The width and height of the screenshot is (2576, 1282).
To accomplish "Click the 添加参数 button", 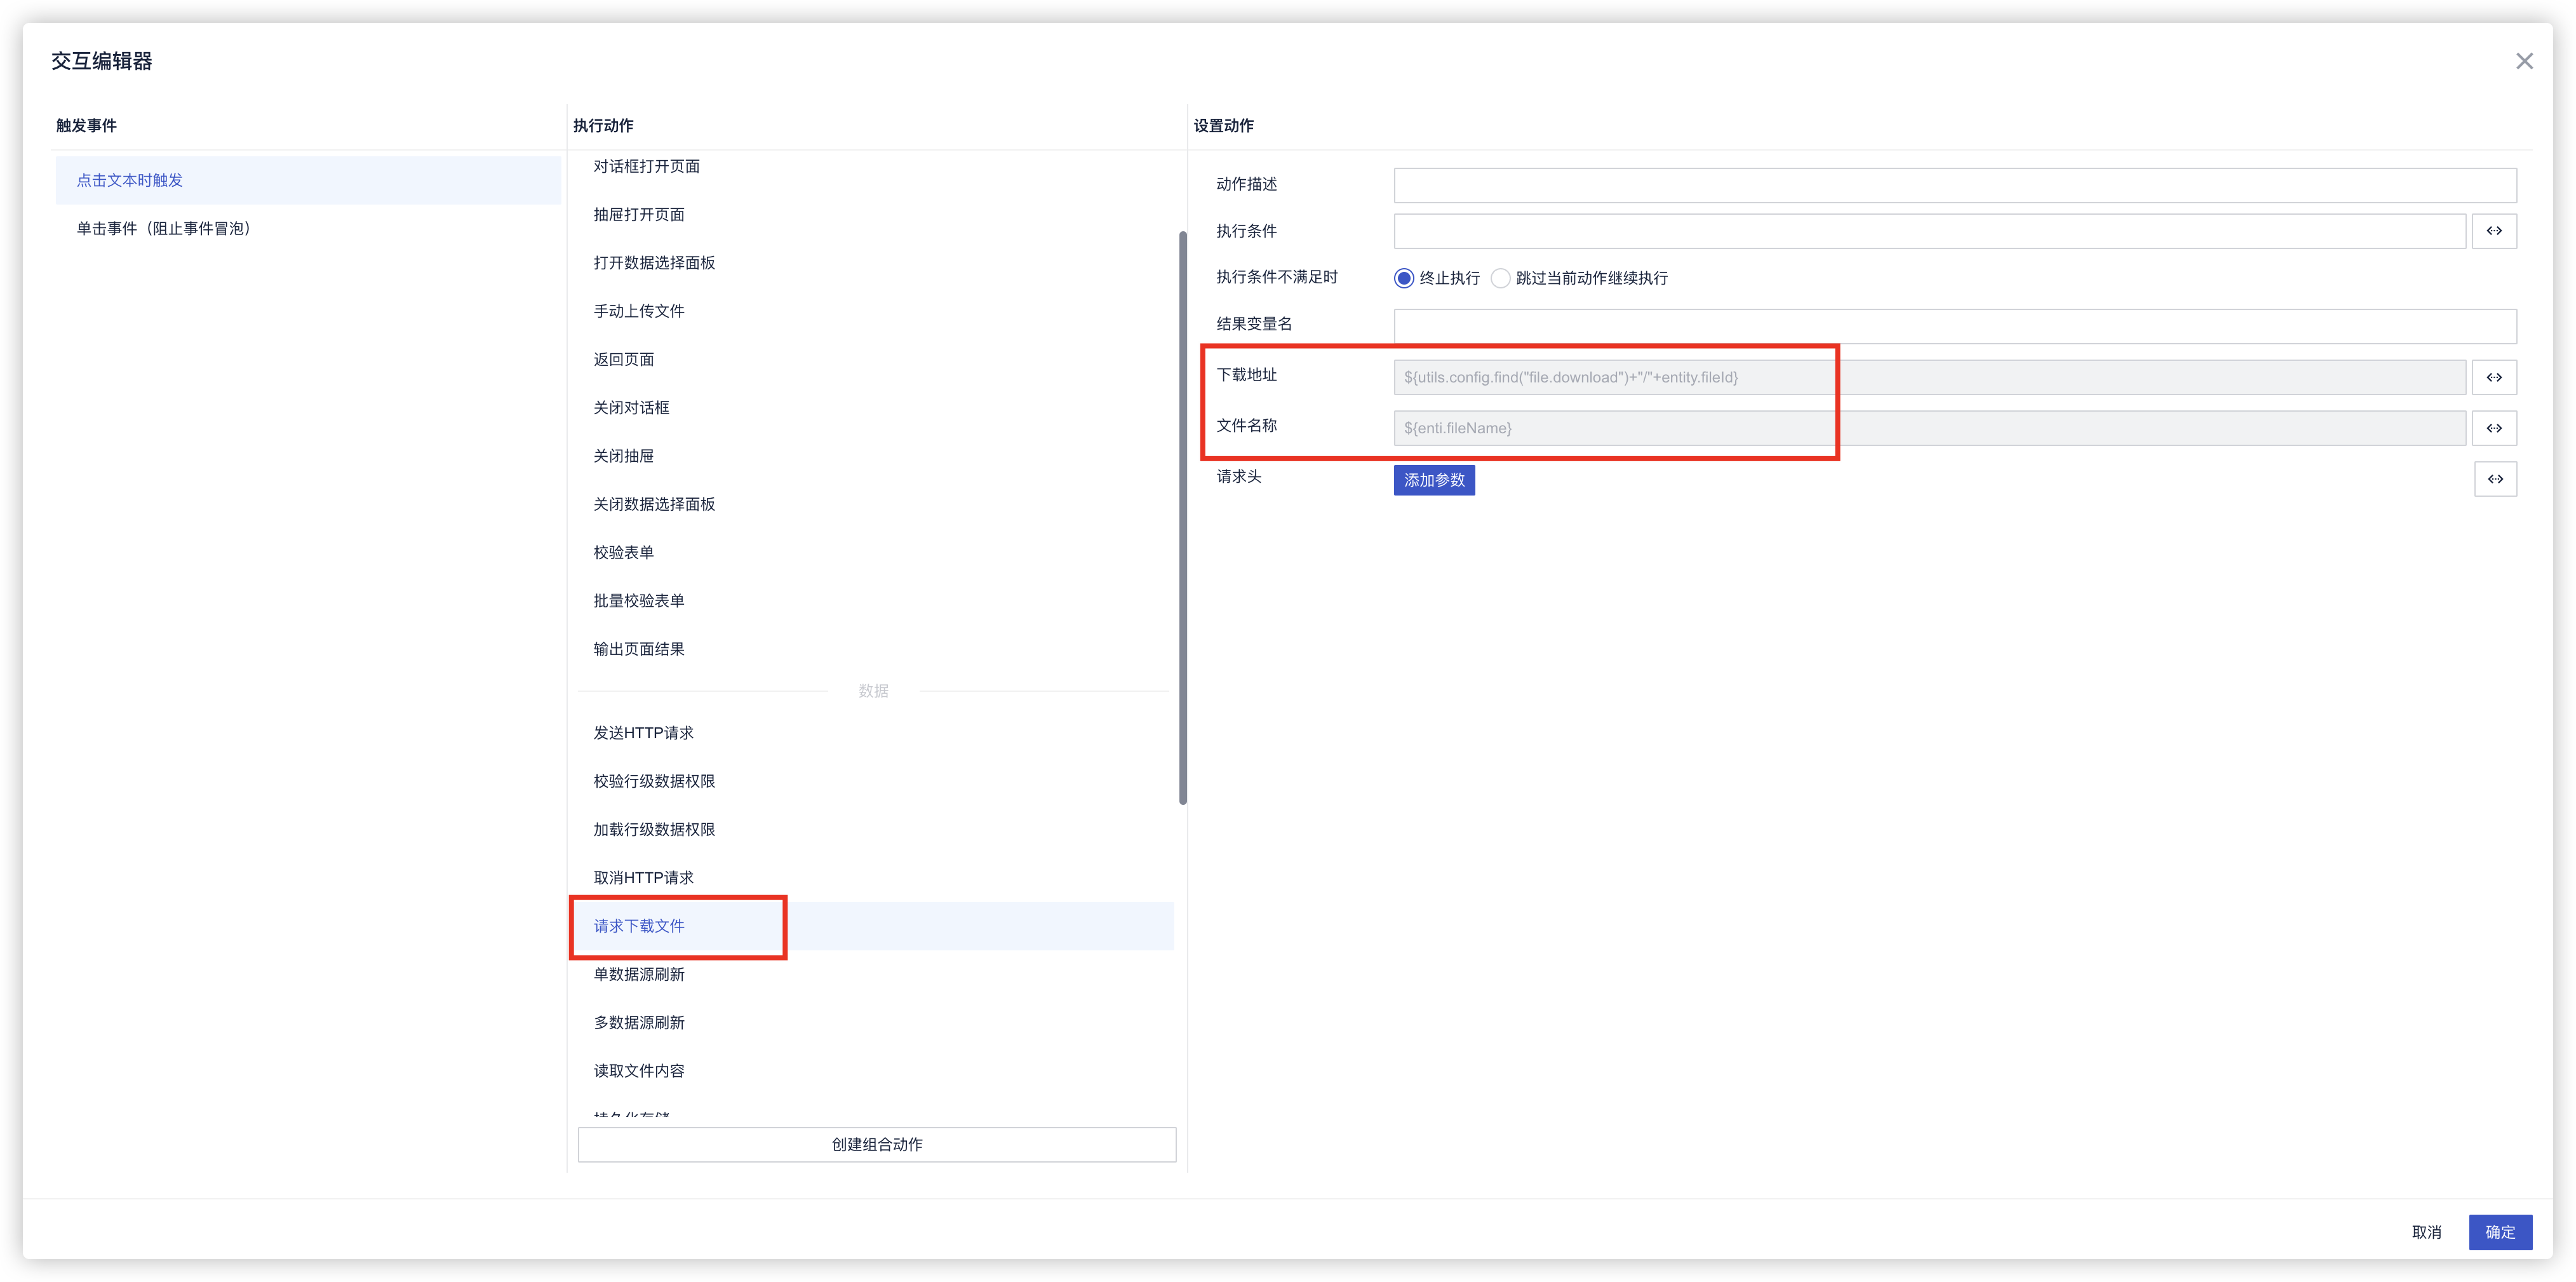I will (x=1434, y=480).
